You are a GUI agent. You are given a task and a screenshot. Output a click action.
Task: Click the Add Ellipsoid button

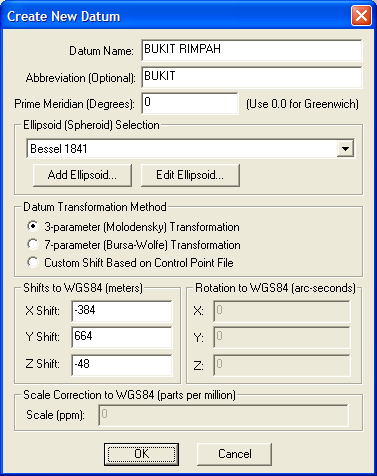click(x=82, y=175)
